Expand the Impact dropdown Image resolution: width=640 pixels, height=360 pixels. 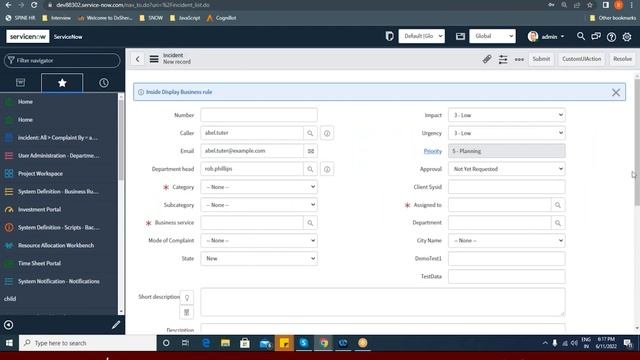pos(507,115)
